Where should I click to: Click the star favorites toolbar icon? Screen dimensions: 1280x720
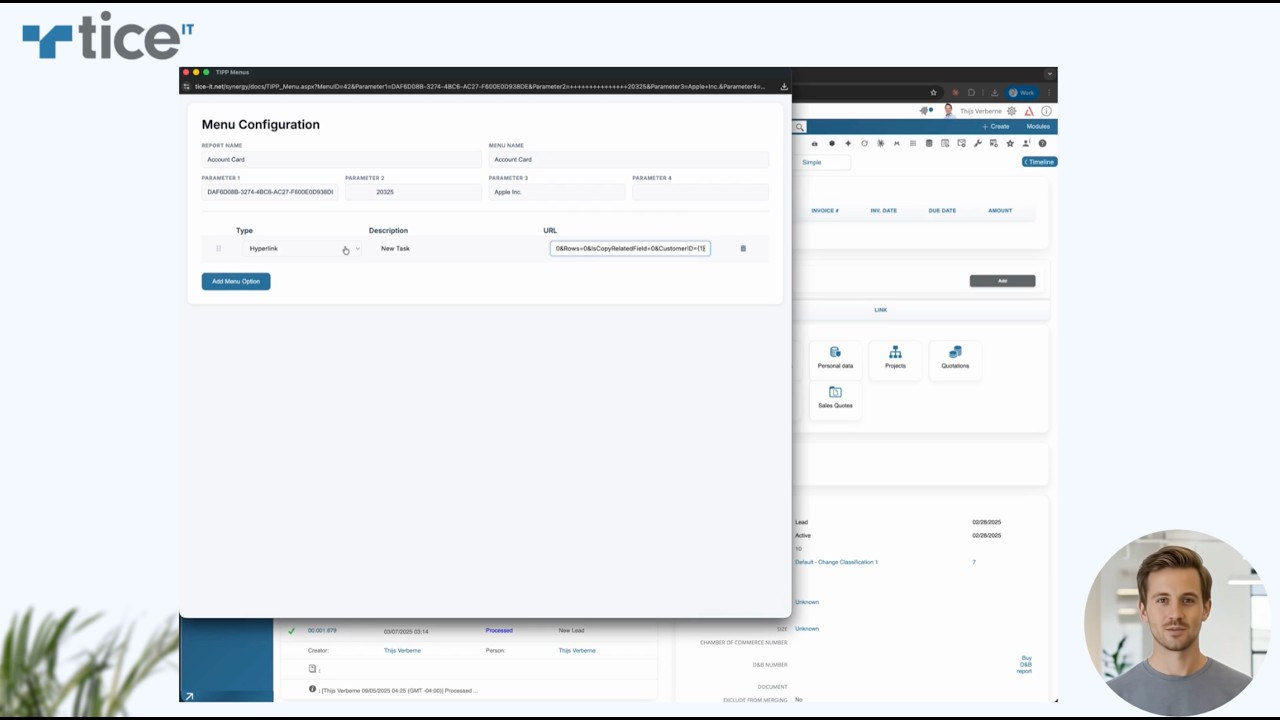tap(1010, 143)
